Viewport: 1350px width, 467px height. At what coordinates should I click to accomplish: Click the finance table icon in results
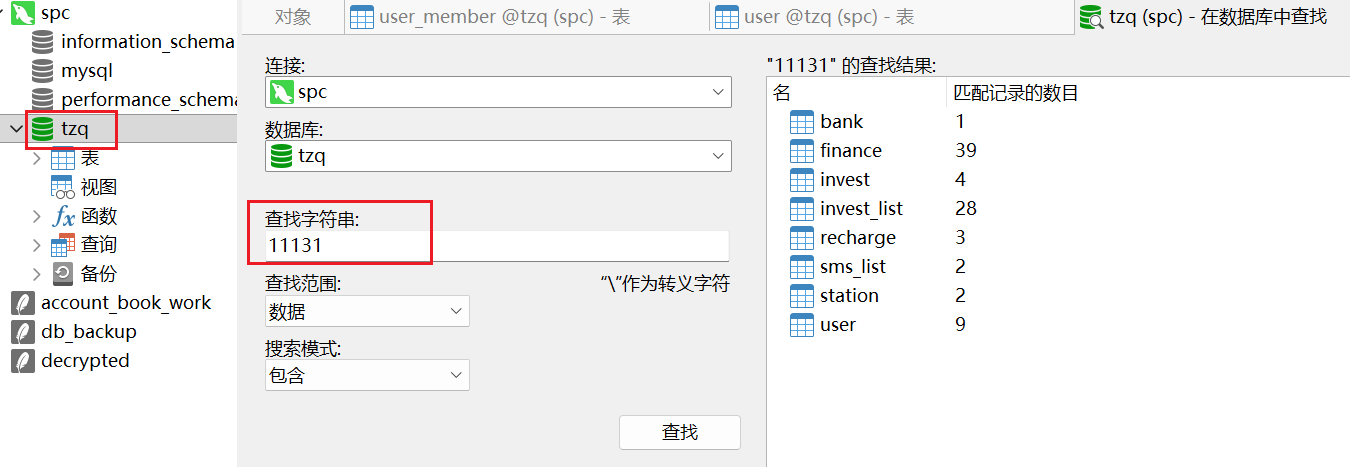pos(802,151)
